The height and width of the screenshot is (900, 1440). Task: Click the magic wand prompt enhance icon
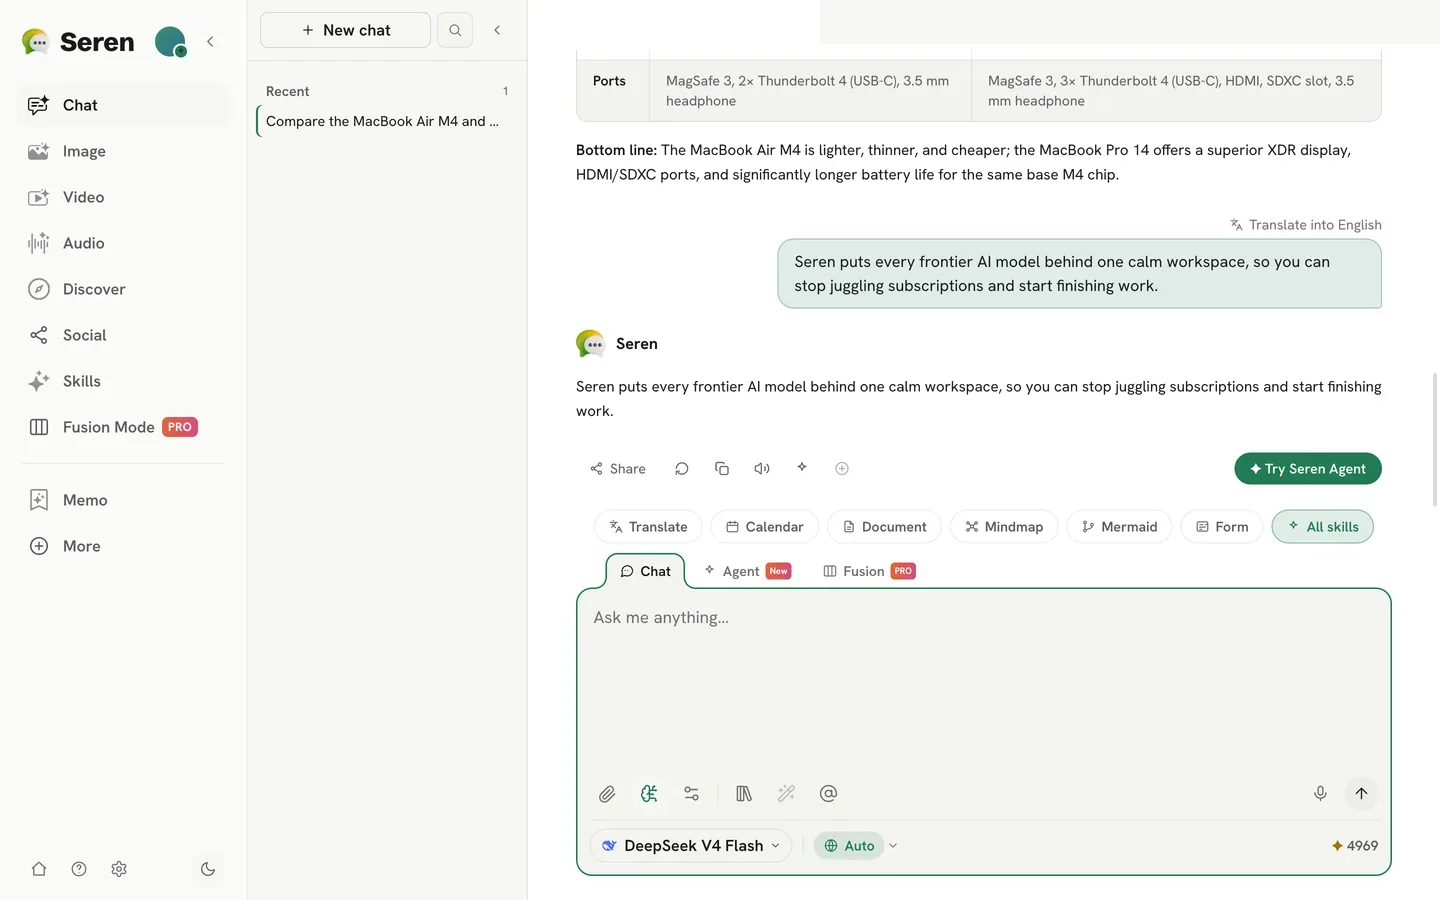786,794
